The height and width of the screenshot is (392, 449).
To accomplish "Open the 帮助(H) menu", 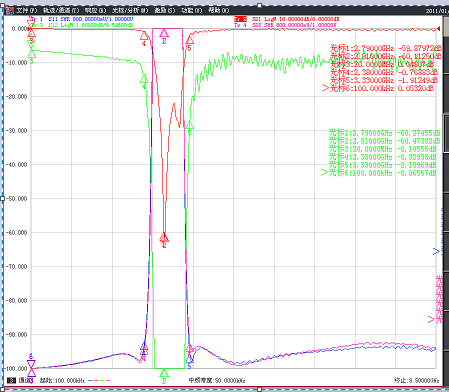I will [219, 10].
